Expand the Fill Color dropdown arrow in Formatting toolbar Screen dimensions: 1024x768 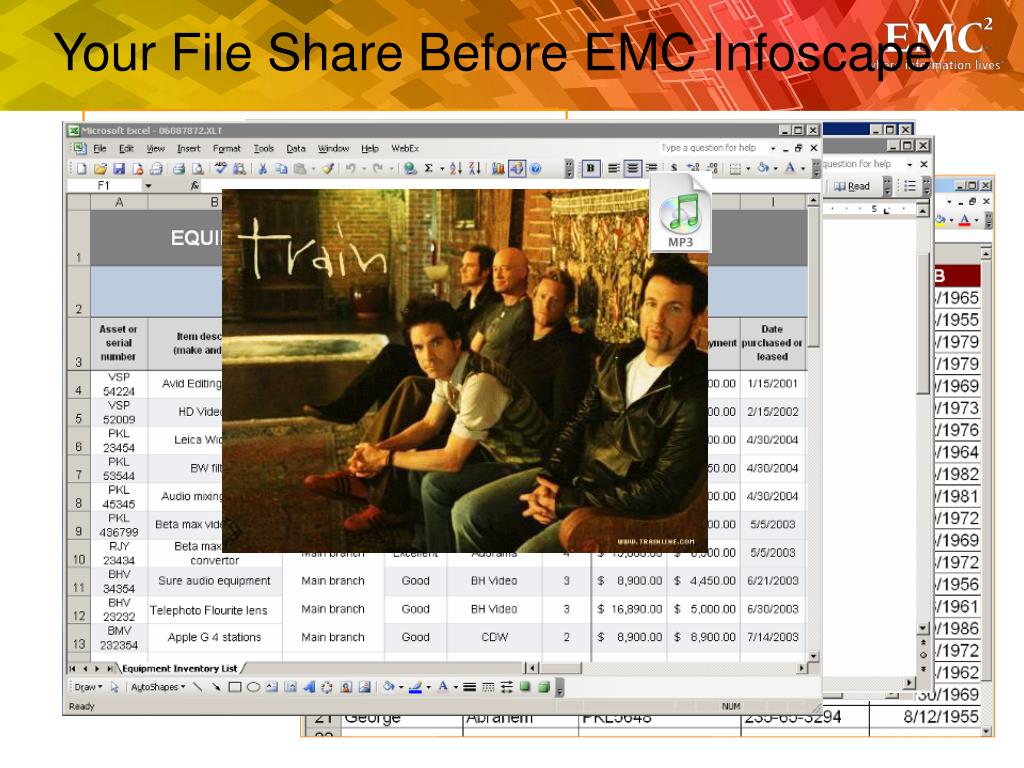point(776,168)
